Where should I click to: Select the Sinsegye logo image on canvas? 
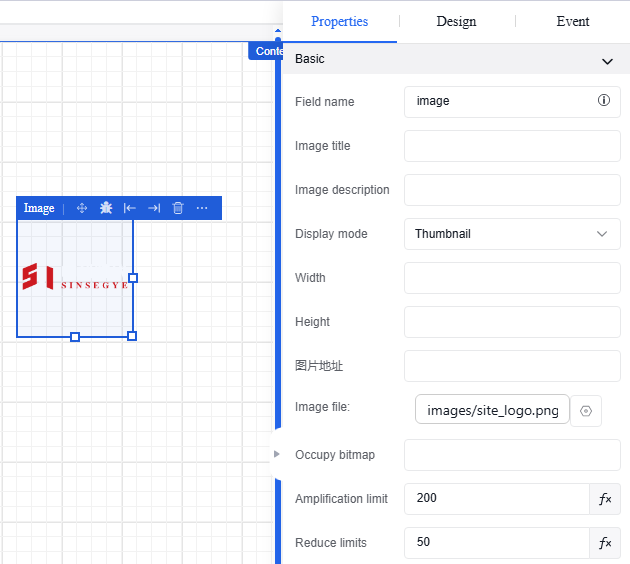(75, 278)
